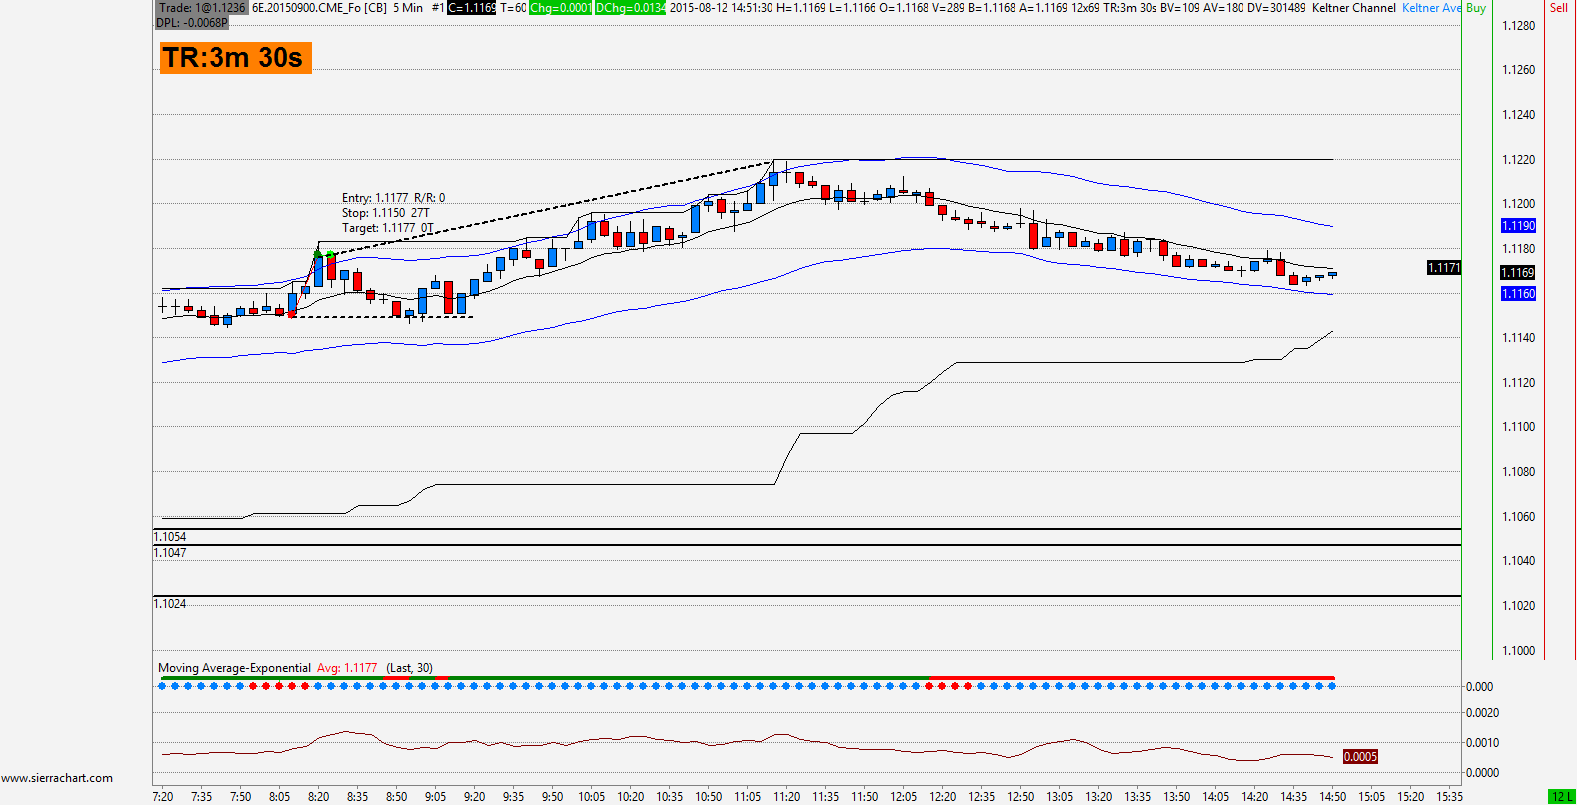Image resolution: width=1577 pixels, height=805 pixels.
Task: Click the 14:50 time axis label
Action: (x=1333, y=797)
